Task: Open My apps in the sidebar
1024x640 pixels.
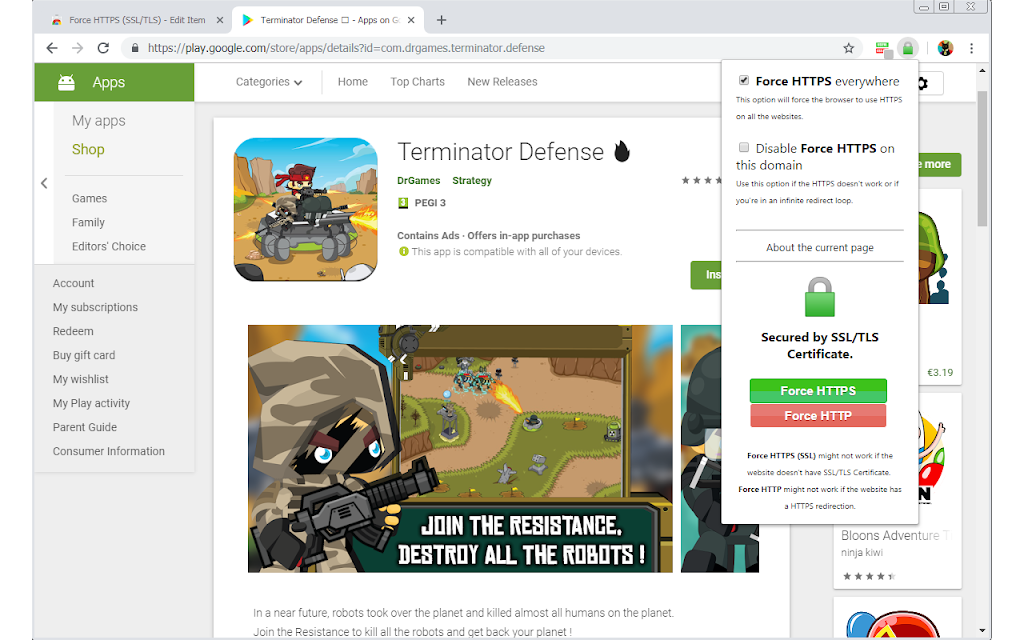Action: point(99,121)
